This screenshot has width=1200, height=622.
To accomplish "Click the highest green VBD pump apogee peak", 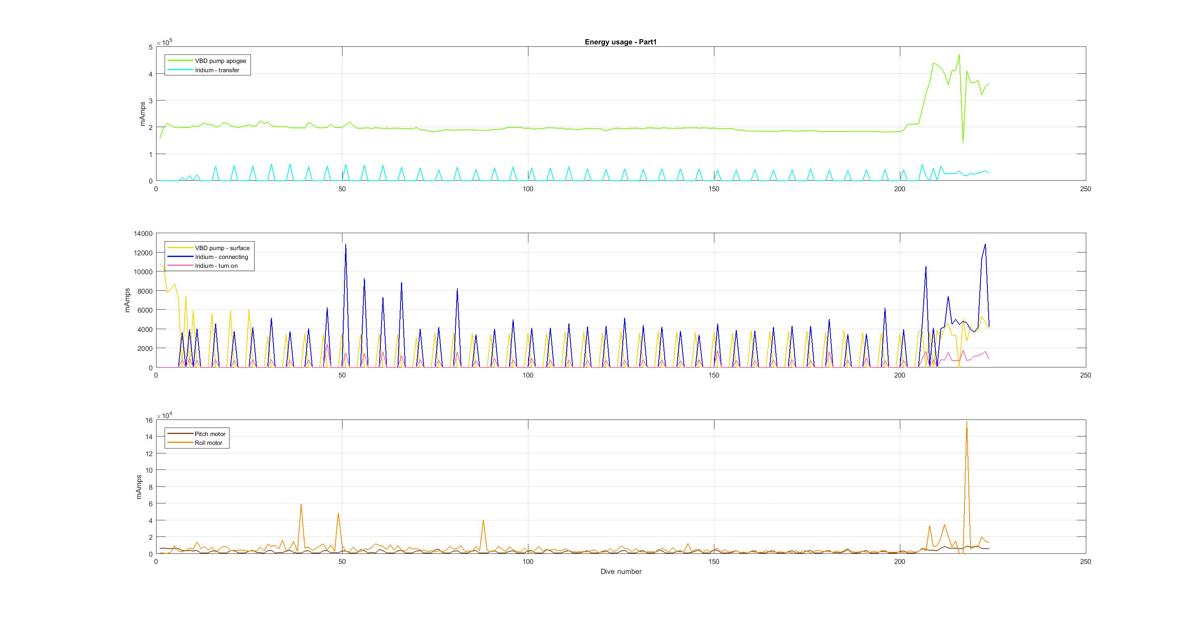I will [x=958, y=56].
